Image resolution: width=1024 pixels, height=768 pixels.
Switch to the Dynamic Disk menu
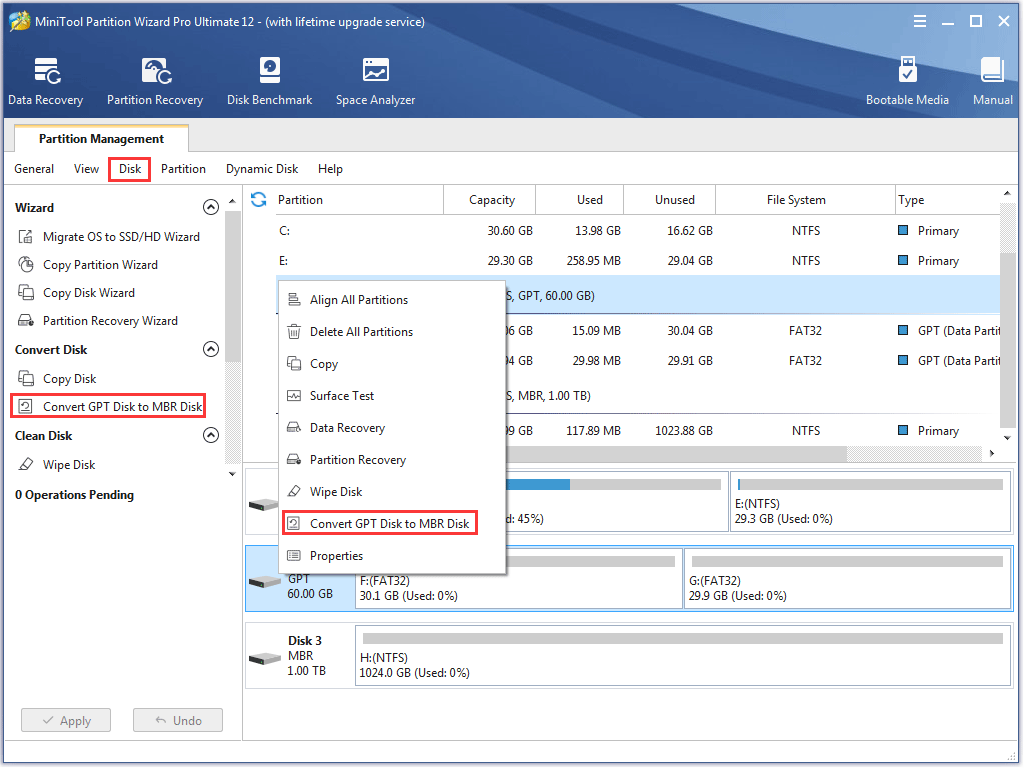[261, 169]
